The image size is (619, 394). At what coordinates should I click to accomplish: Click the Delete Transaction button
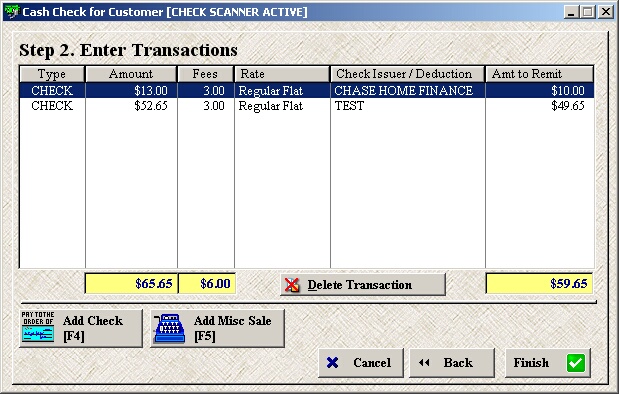363,284
